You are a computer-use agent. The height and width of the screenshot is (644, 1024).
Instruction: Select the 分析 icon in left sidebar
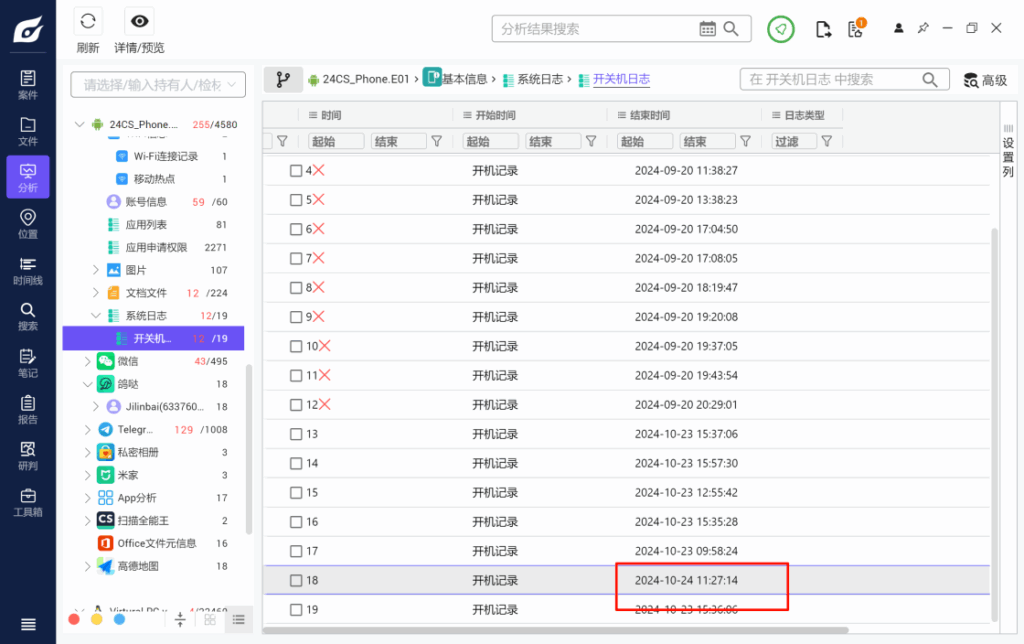pyautogui.click(x=27, y=177)
